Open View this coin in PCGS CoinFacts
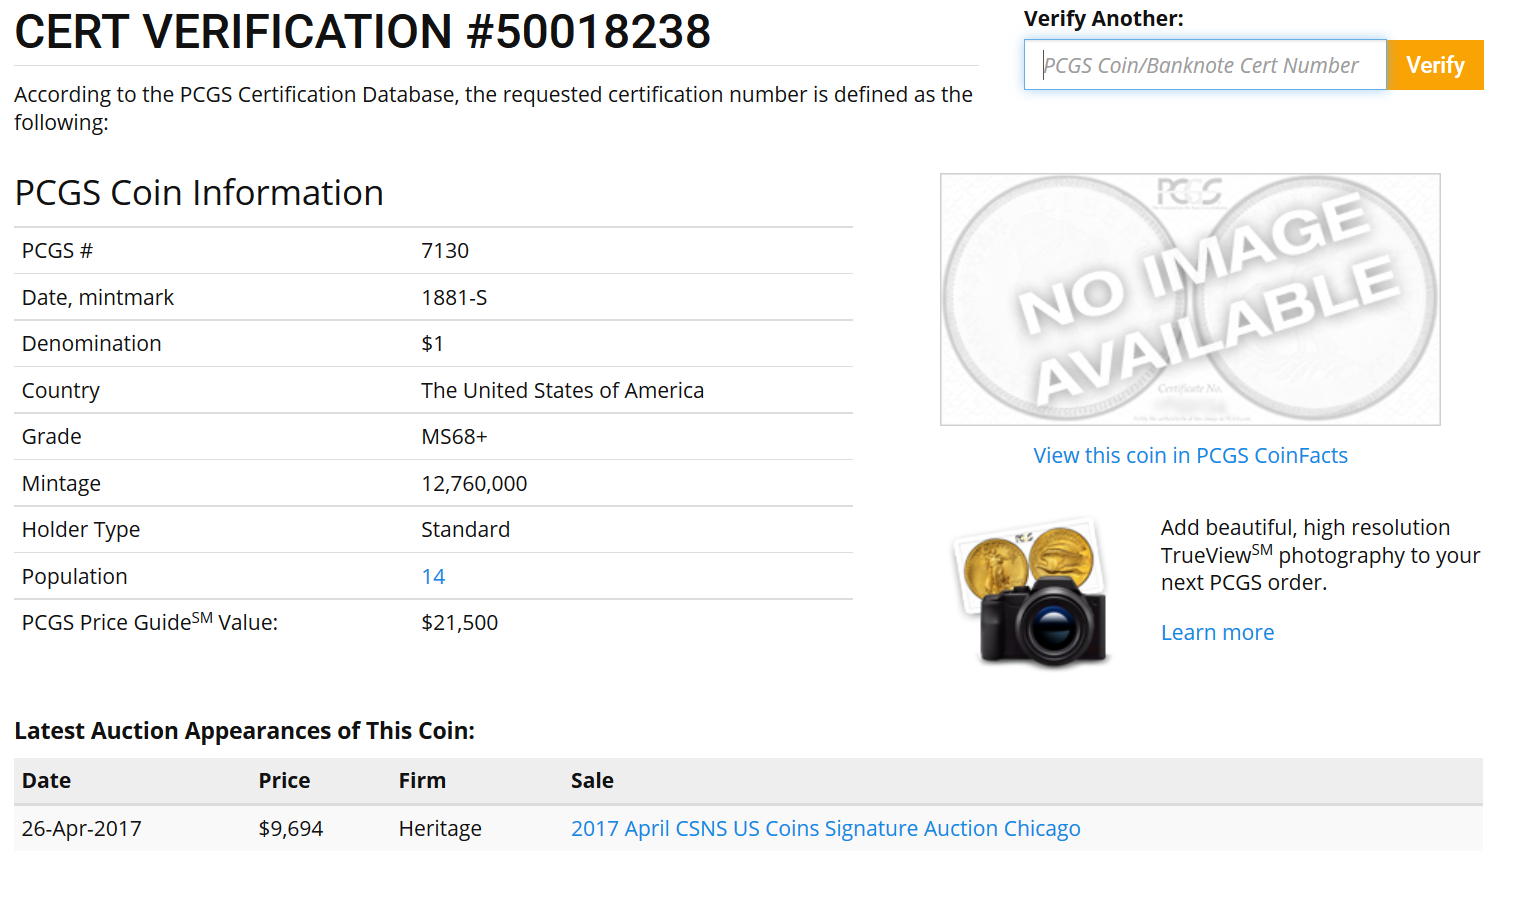Viewport: 1517px width, 911px height. [1189, 455]
